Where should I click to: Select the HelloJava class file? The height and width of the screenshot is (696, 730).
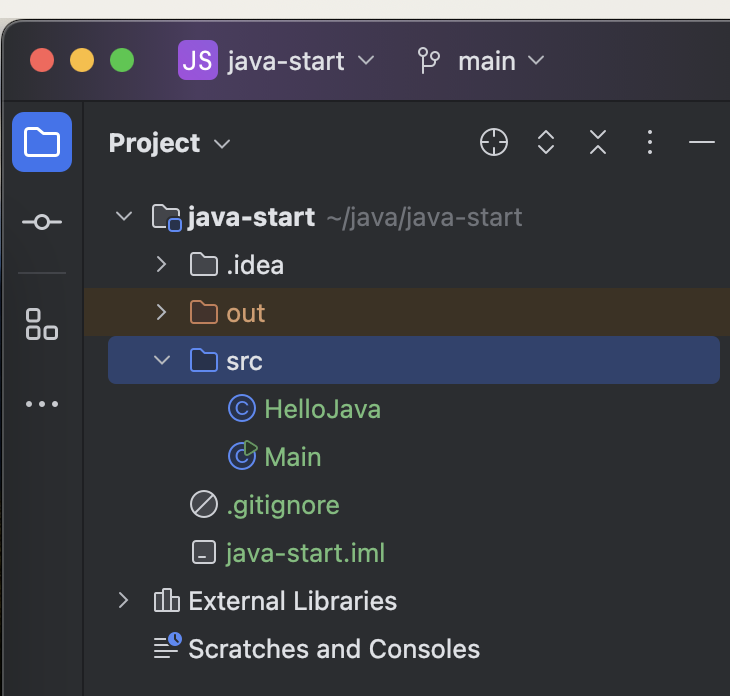coord(322,409)
